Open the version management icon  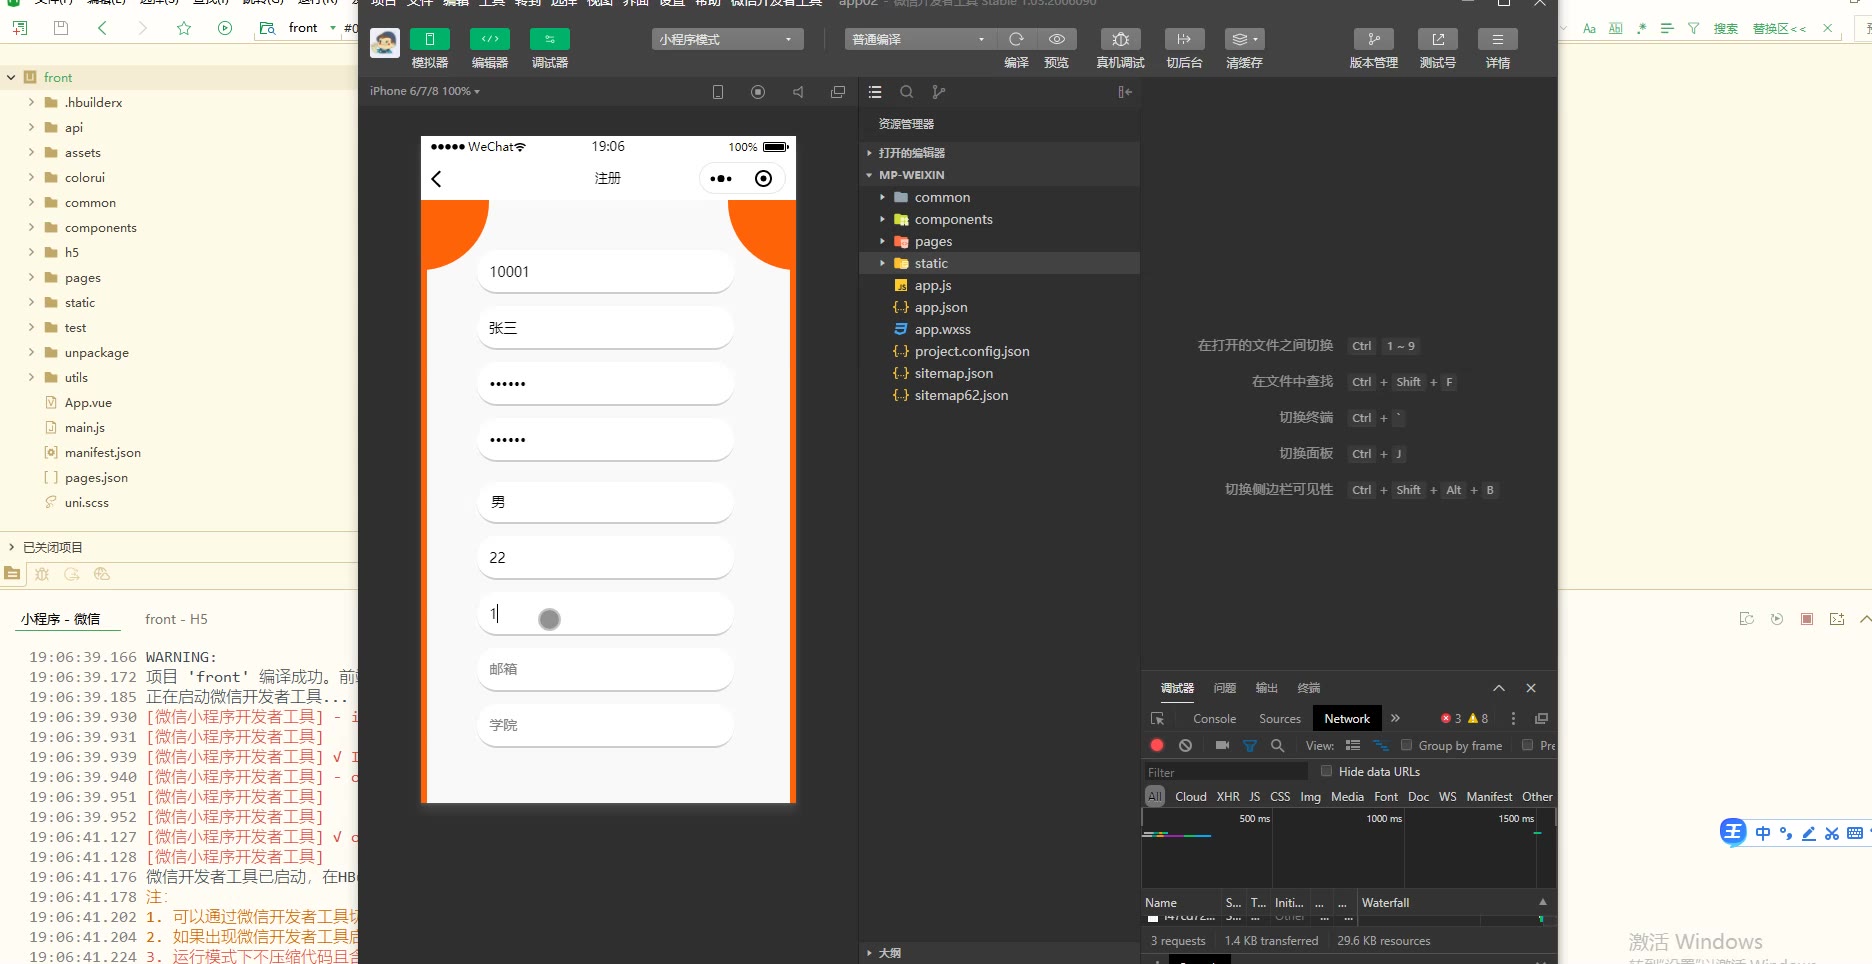(x=1373, y=40)
